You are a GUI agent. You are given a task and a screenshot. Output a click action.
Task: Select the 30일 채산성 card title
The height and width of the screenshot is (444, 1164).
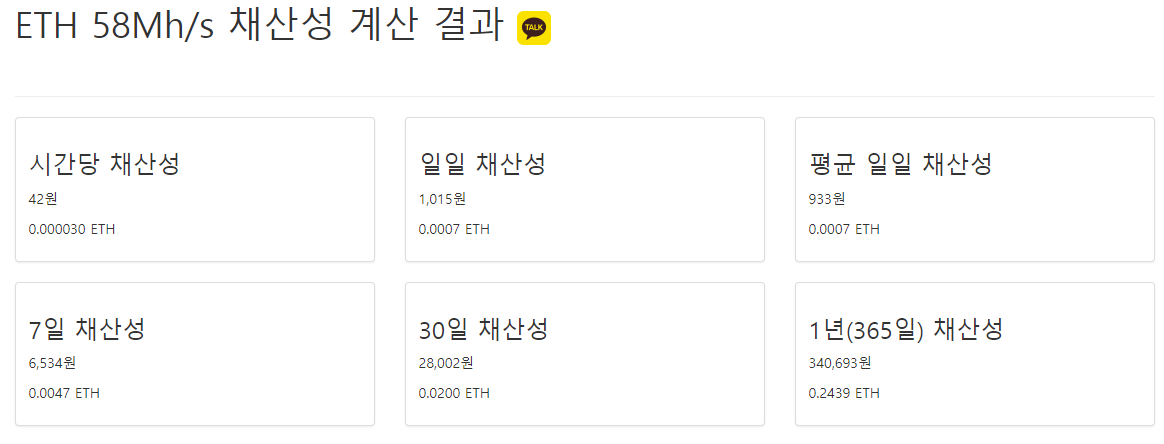click(484, 328)
